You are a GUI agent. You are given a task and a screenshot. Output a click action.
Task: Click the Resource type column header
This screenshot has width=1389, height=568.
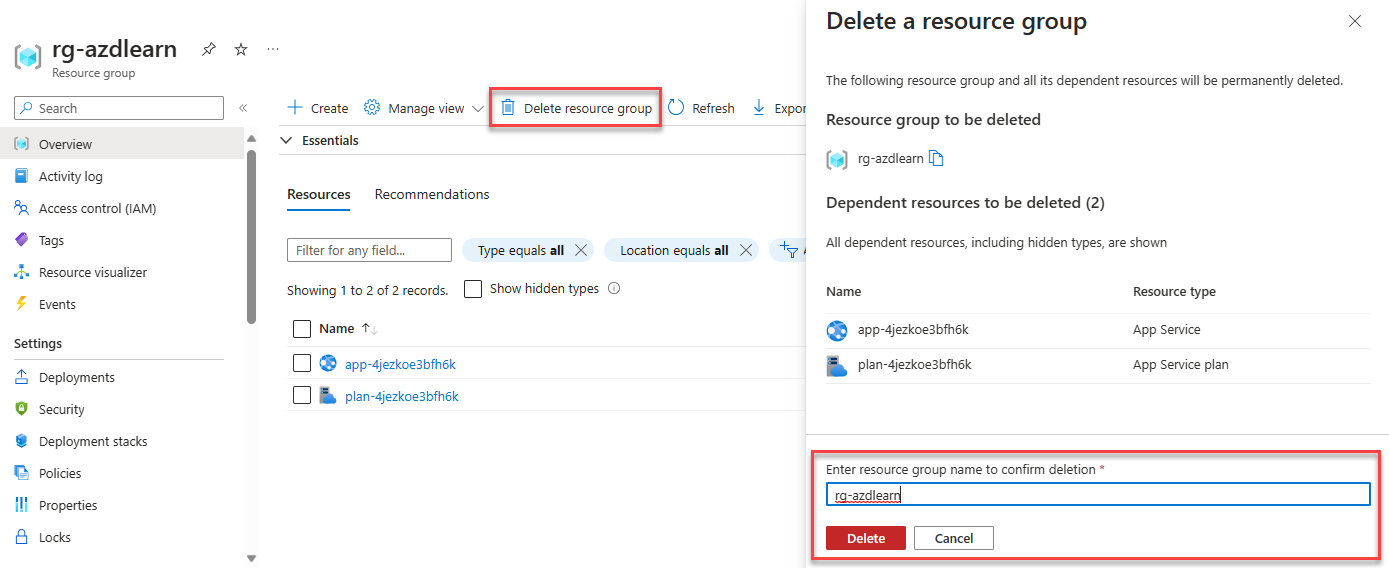click(1174, 291)
